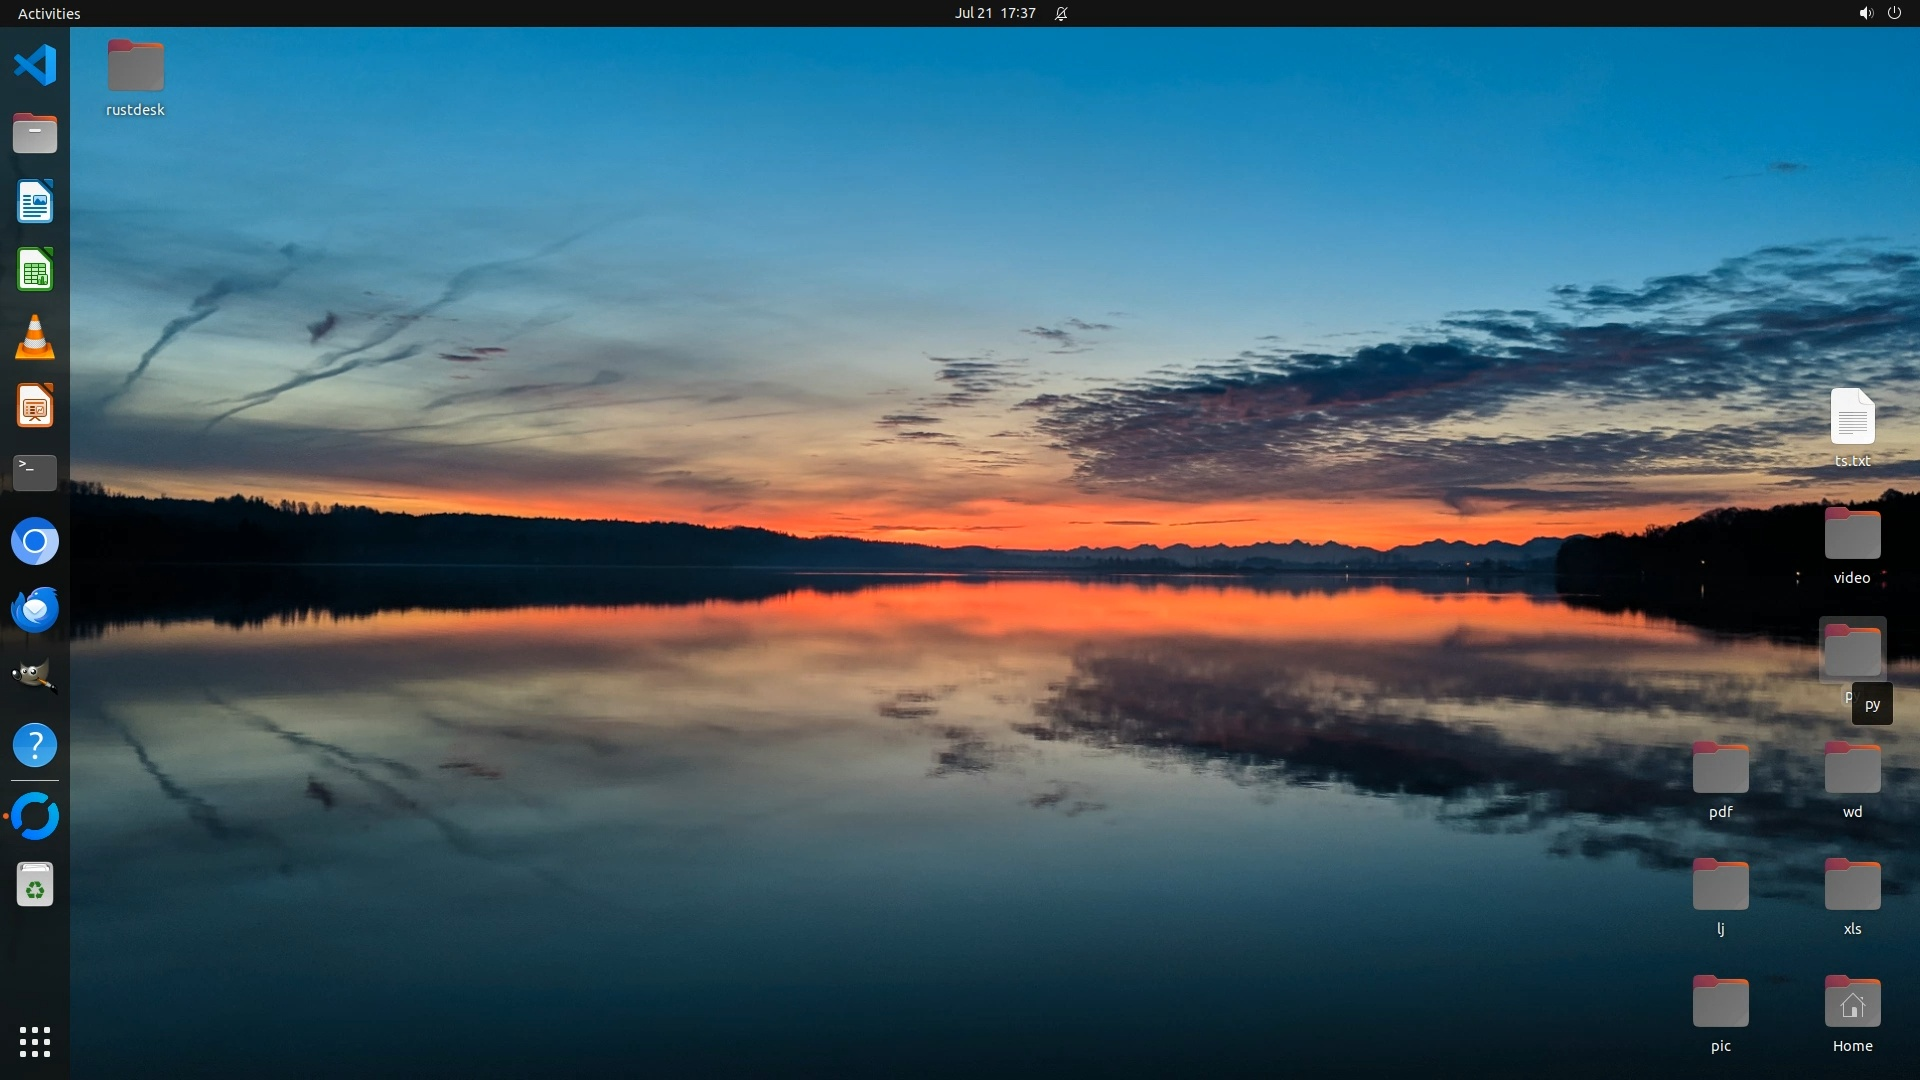
Task: Open system menu via volume icon
Action: pyautogui.click(x=1865, y=13)
